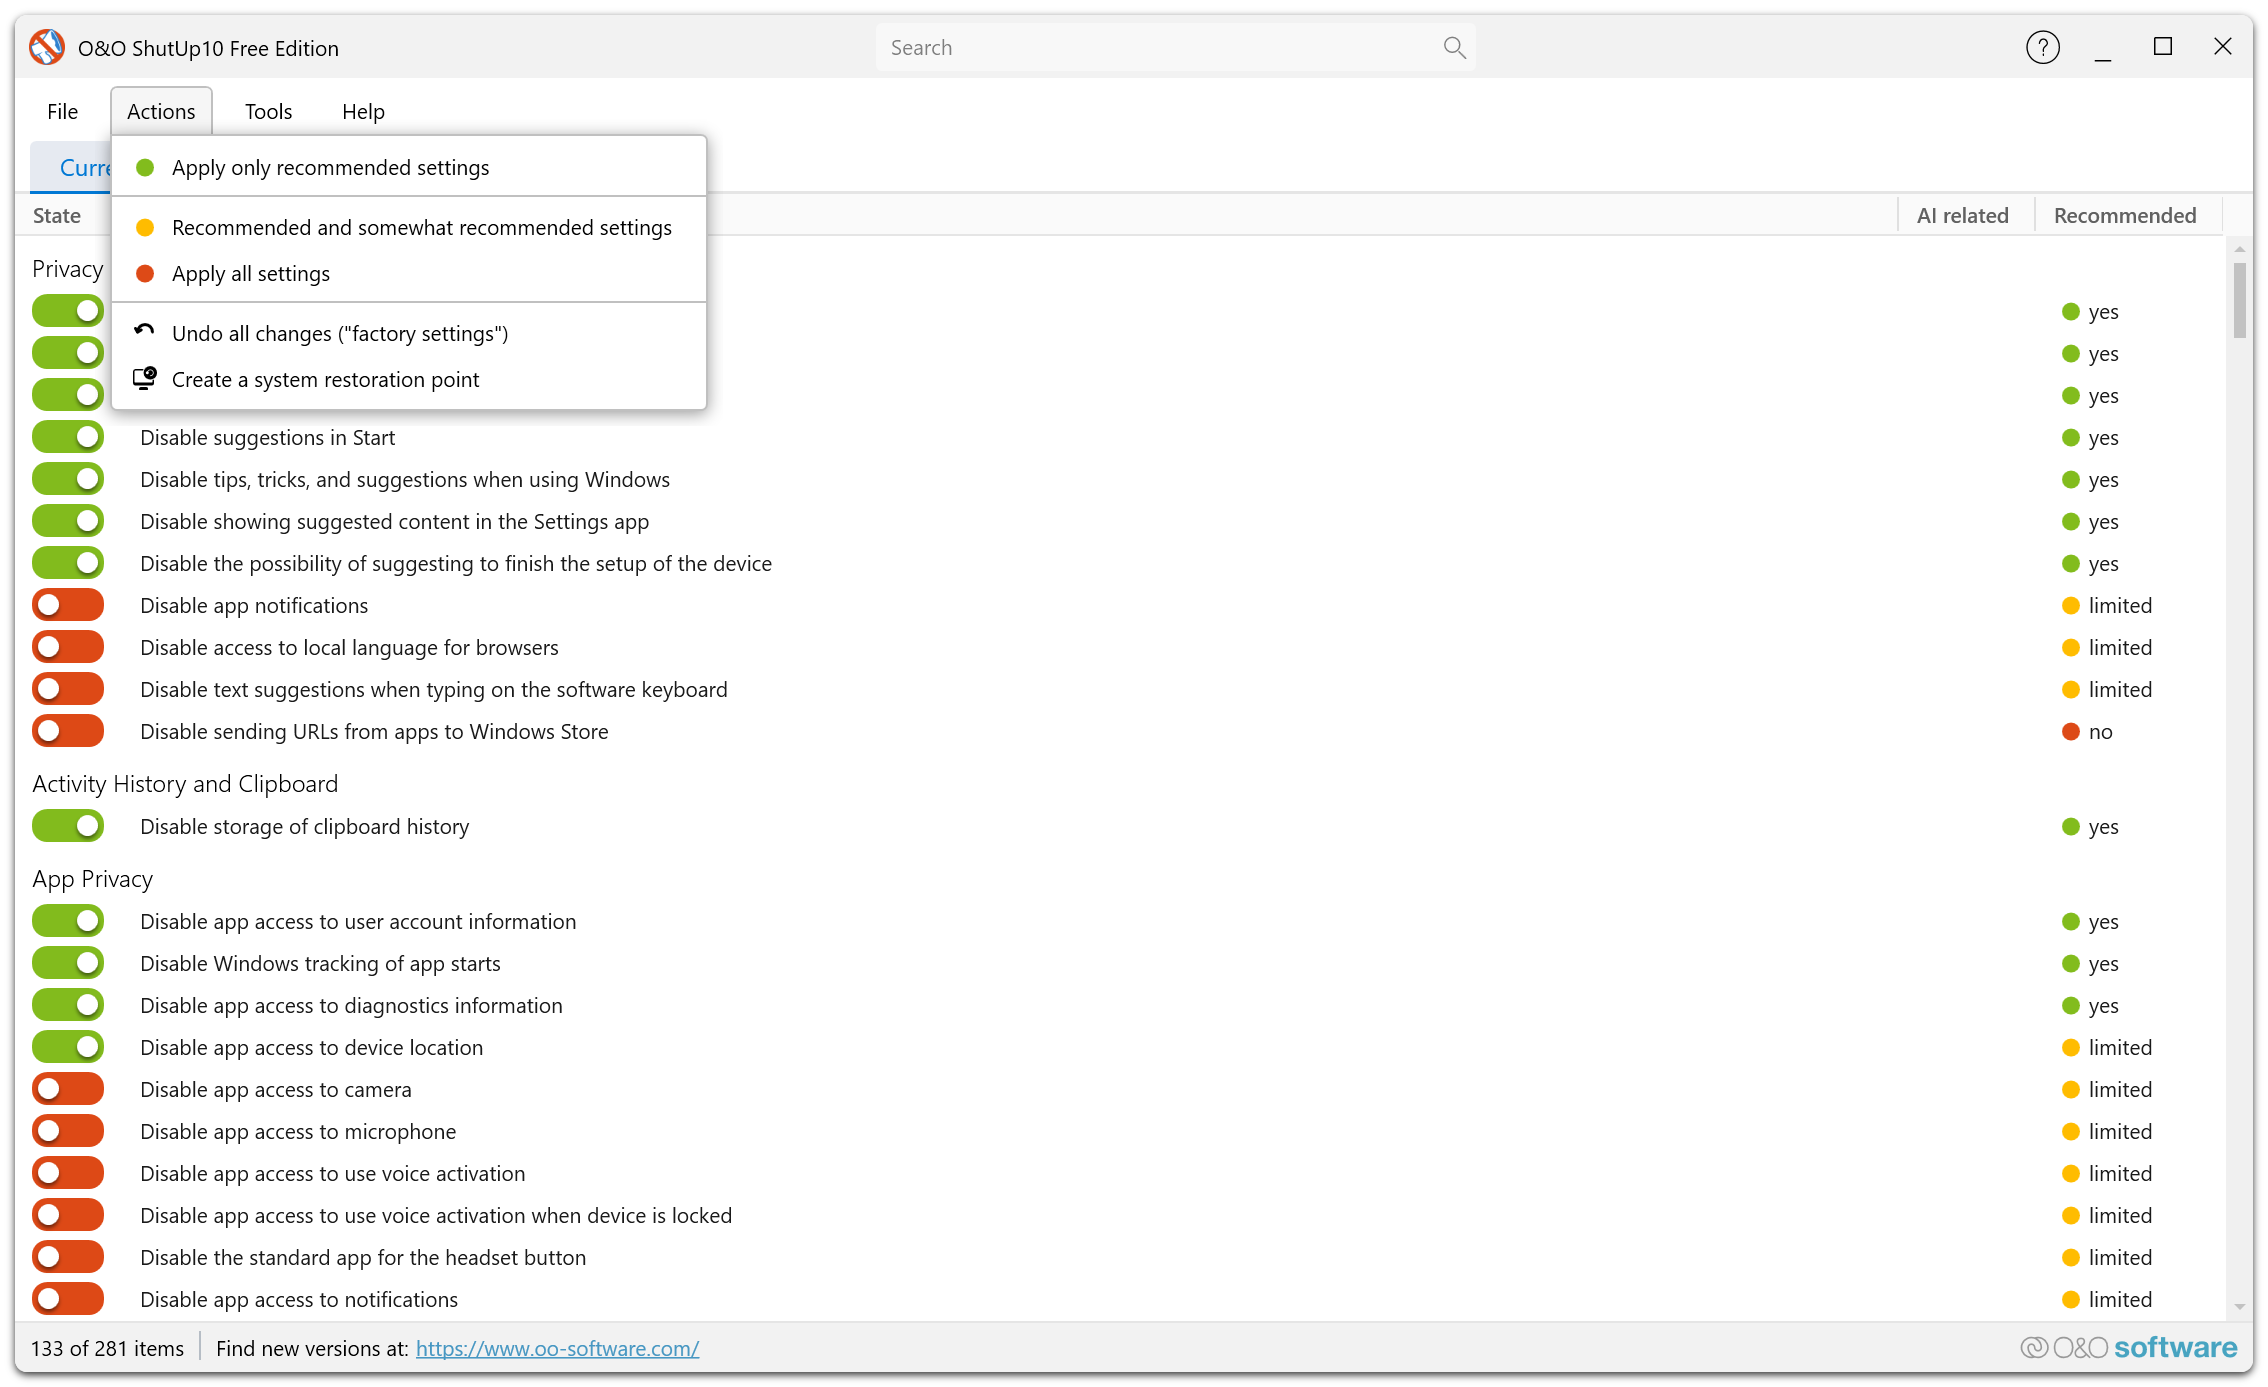Screen dimensions: 2268x1387
Task: Click Disable app access to diagnostics information text
Action: click(351, 1005)
